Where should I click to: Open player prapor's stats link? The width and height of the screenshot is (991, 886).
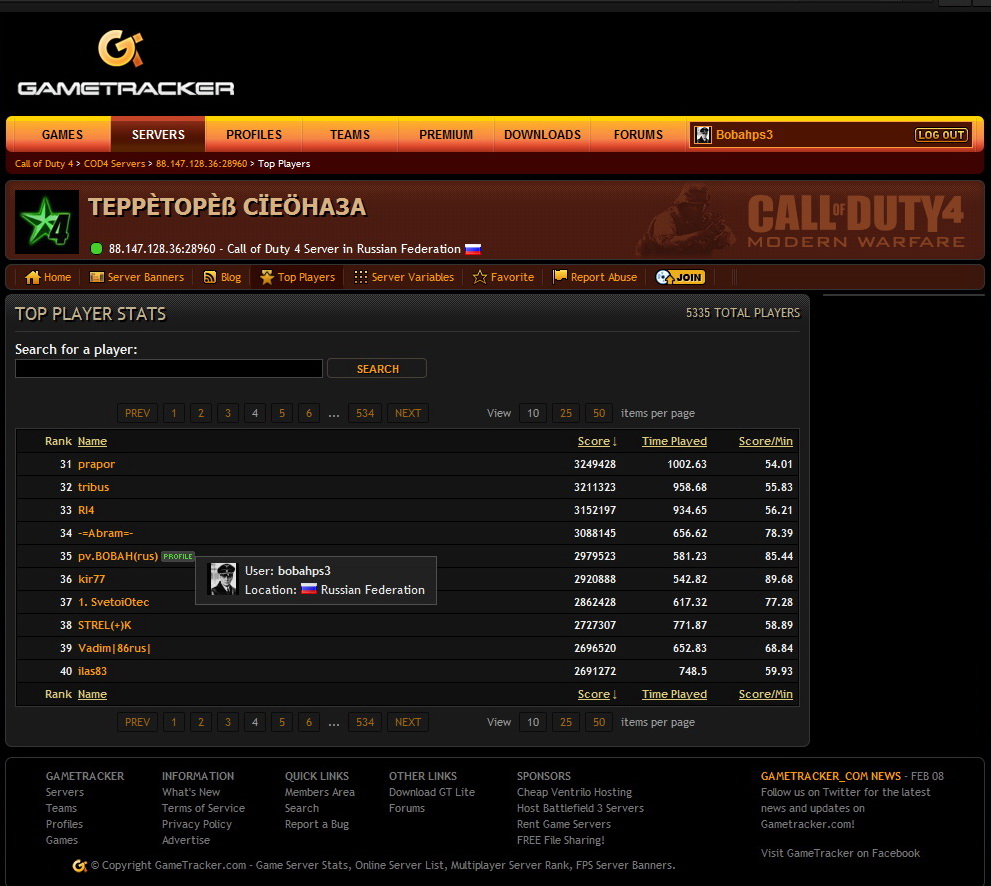[96, 464]
